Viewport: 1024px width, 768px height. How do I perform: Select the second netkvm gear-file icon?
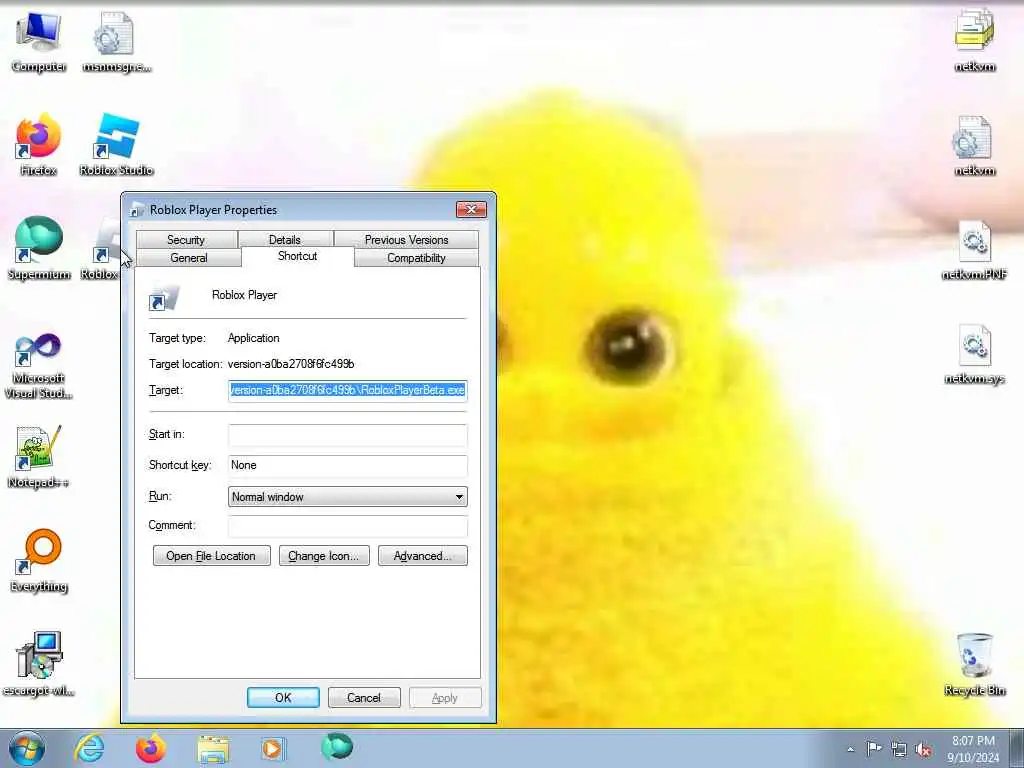(974, 145)
